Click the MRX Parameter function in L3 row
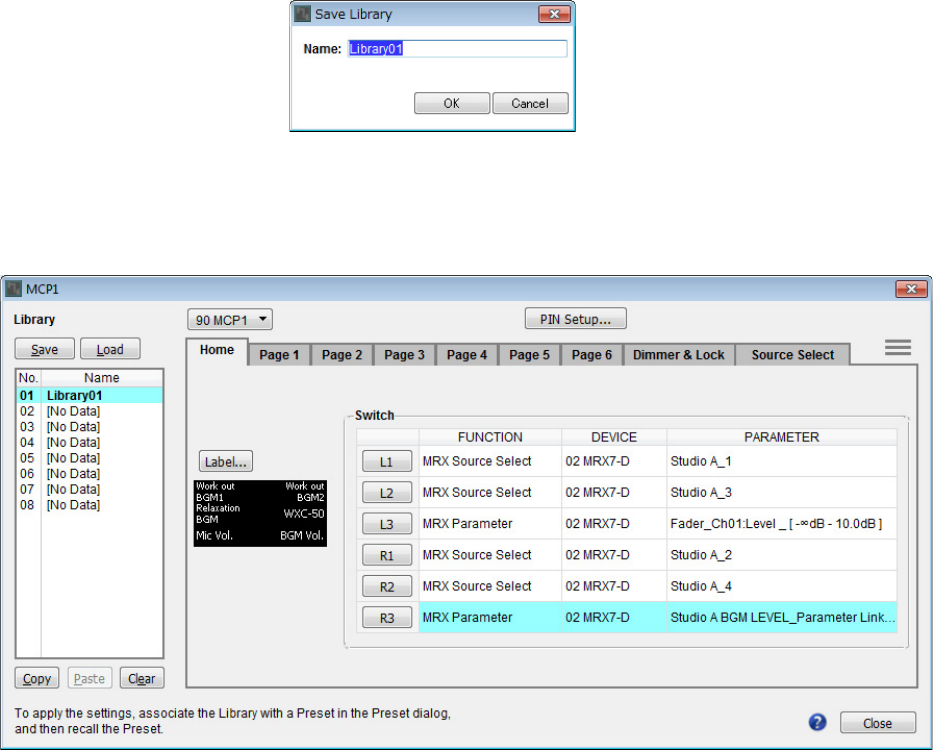This screenshot has height=750, width=933. click(x=490, y=524)
